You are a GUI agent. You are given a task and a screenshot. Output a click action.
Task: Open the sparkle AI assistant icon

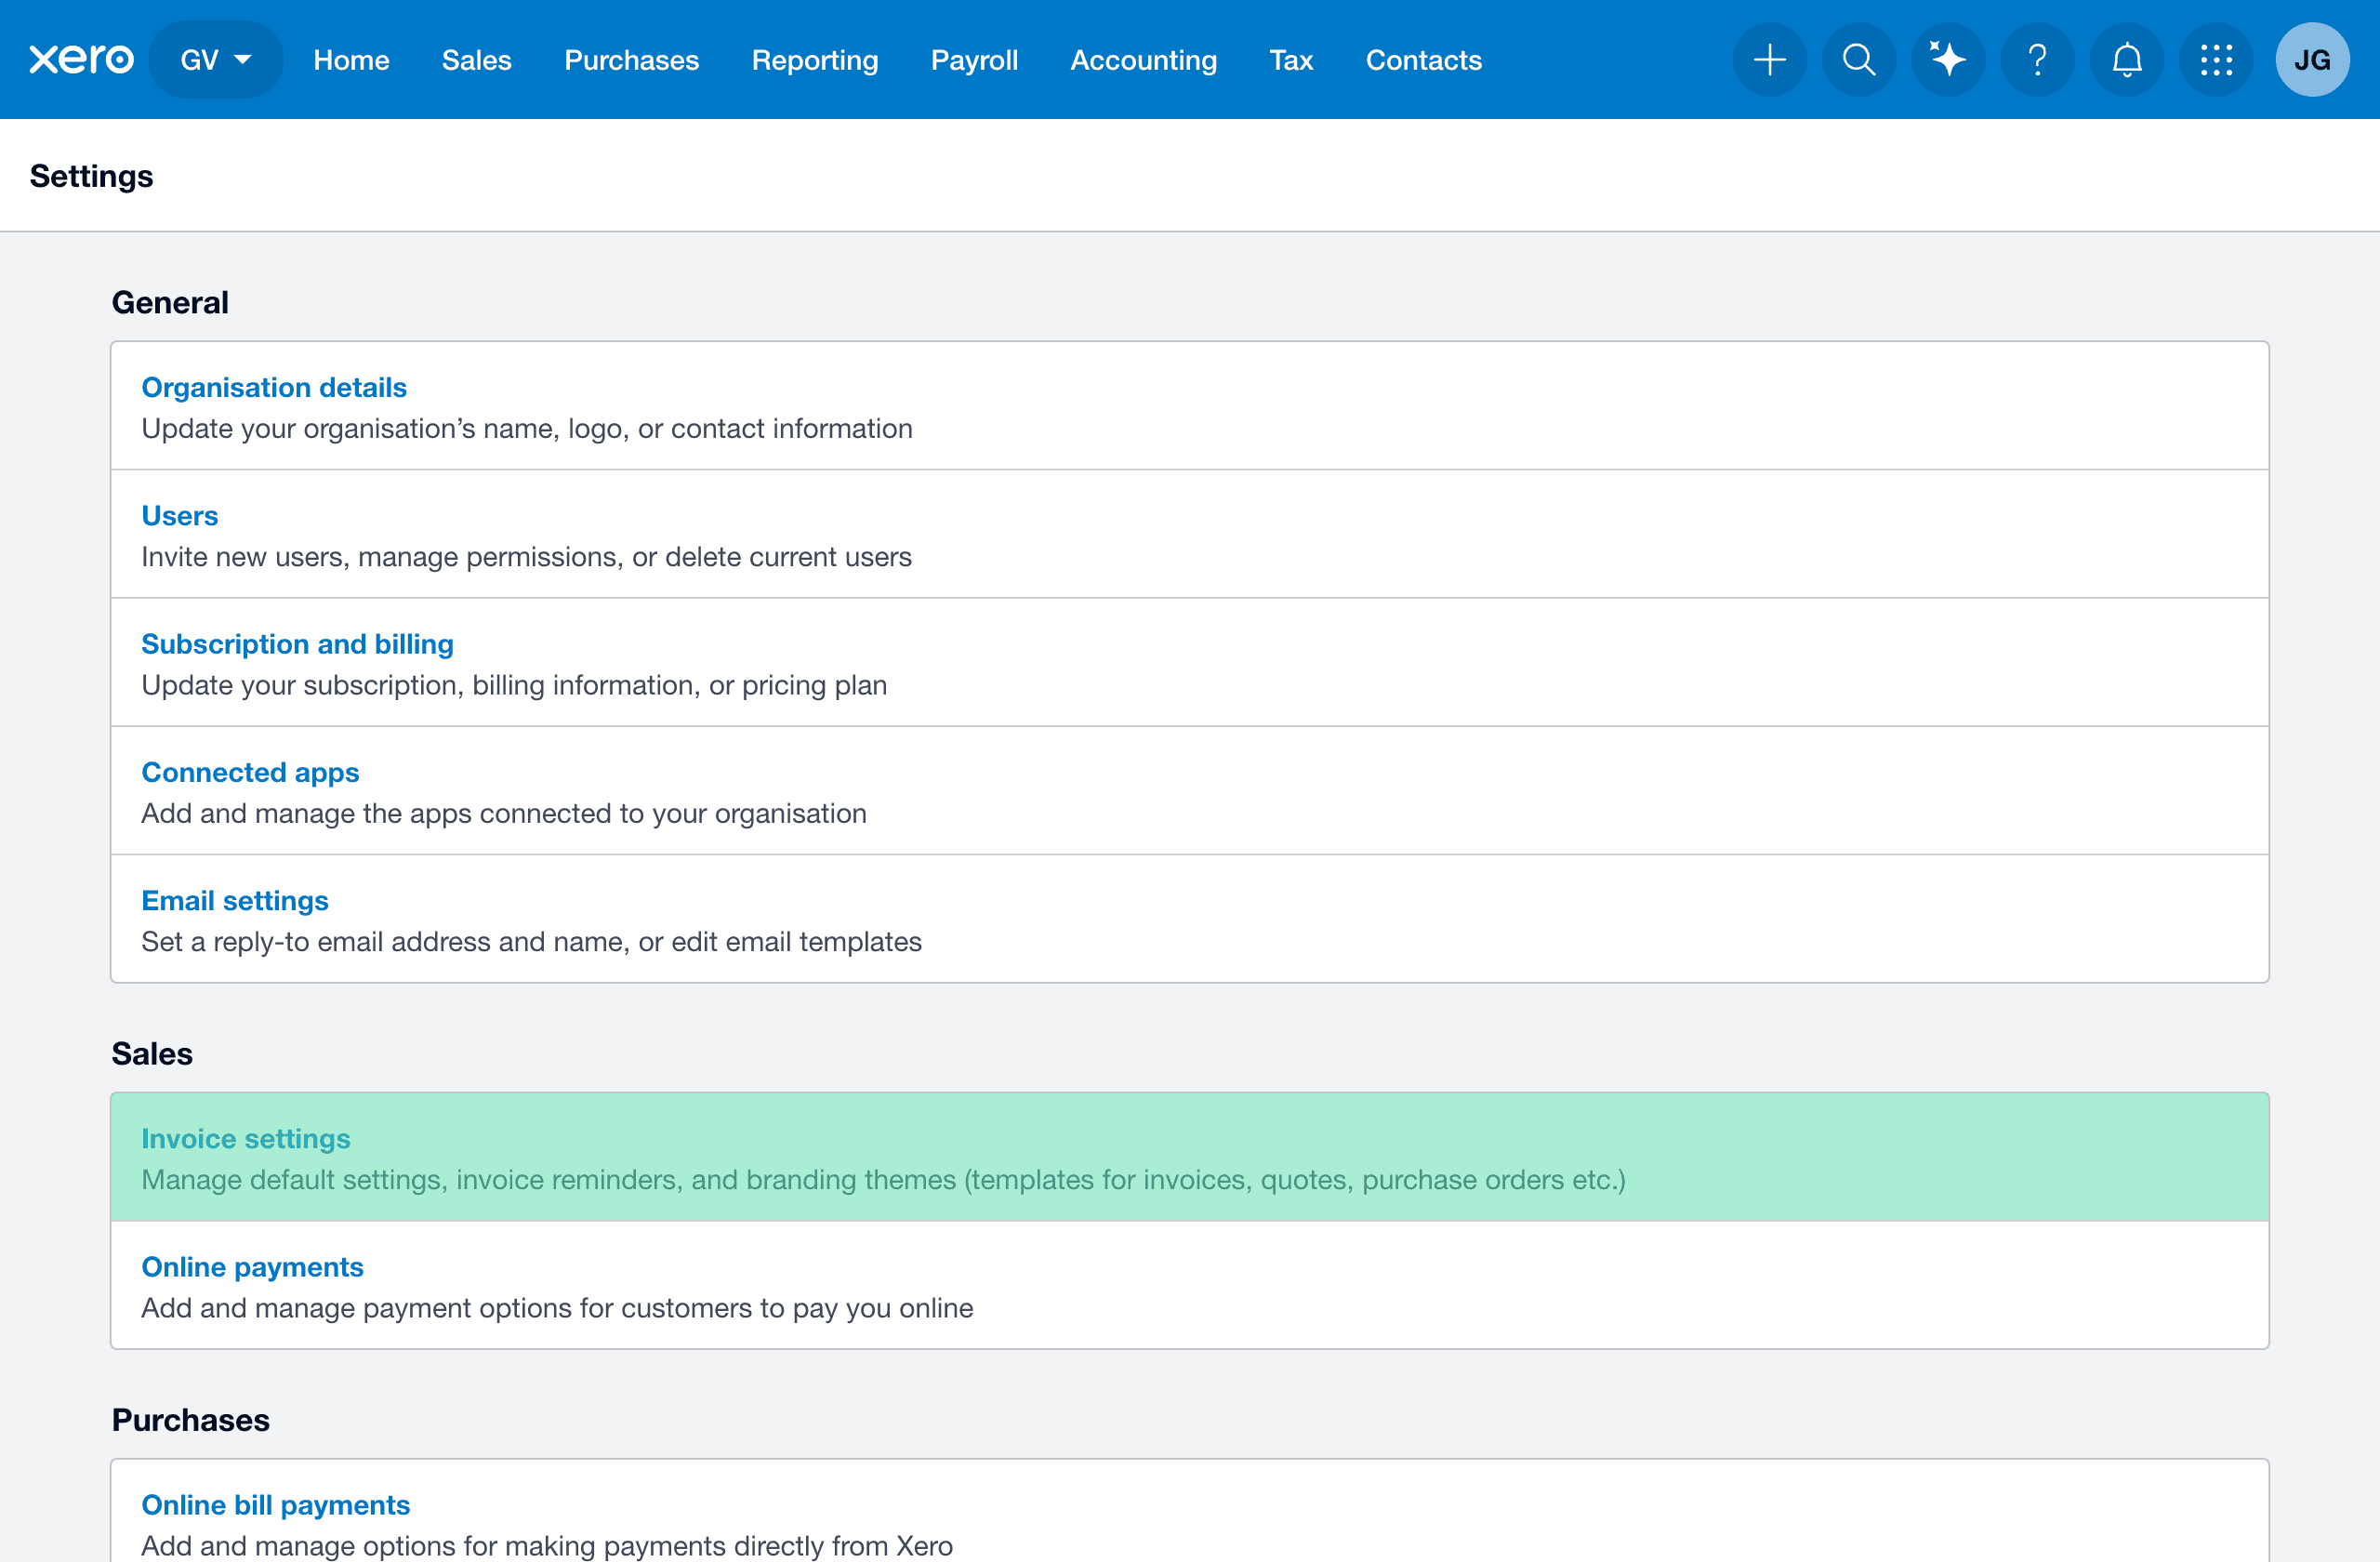(1947, 60)
